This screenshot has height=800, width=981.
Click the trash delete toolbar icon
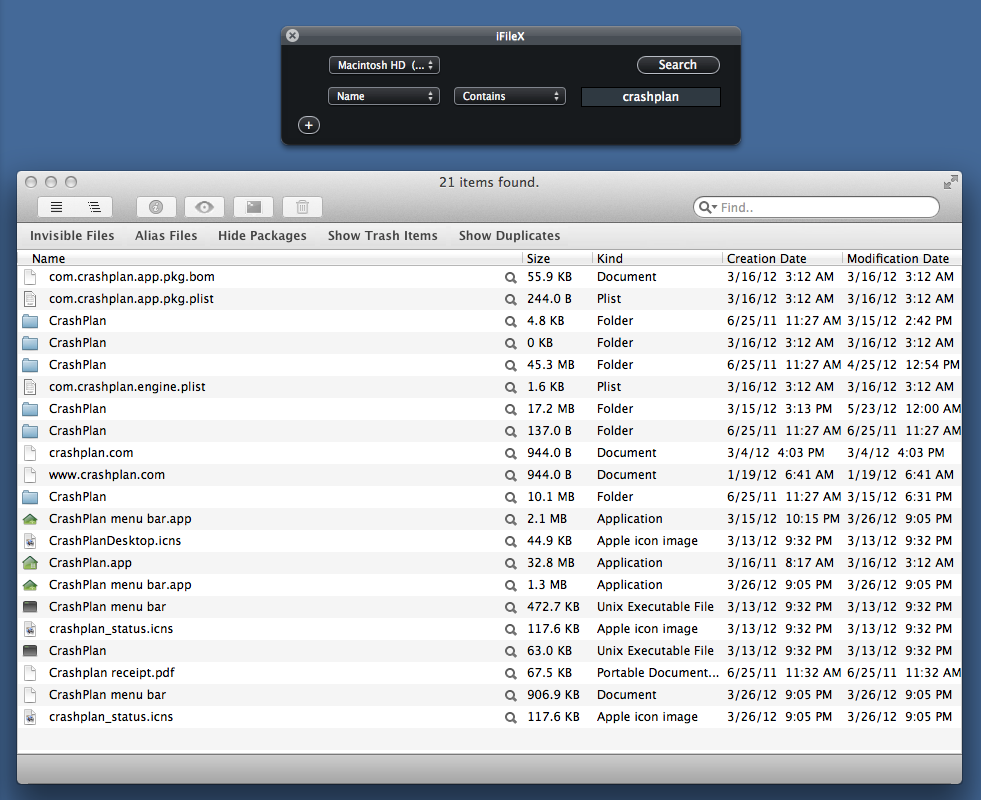[302, 207]
